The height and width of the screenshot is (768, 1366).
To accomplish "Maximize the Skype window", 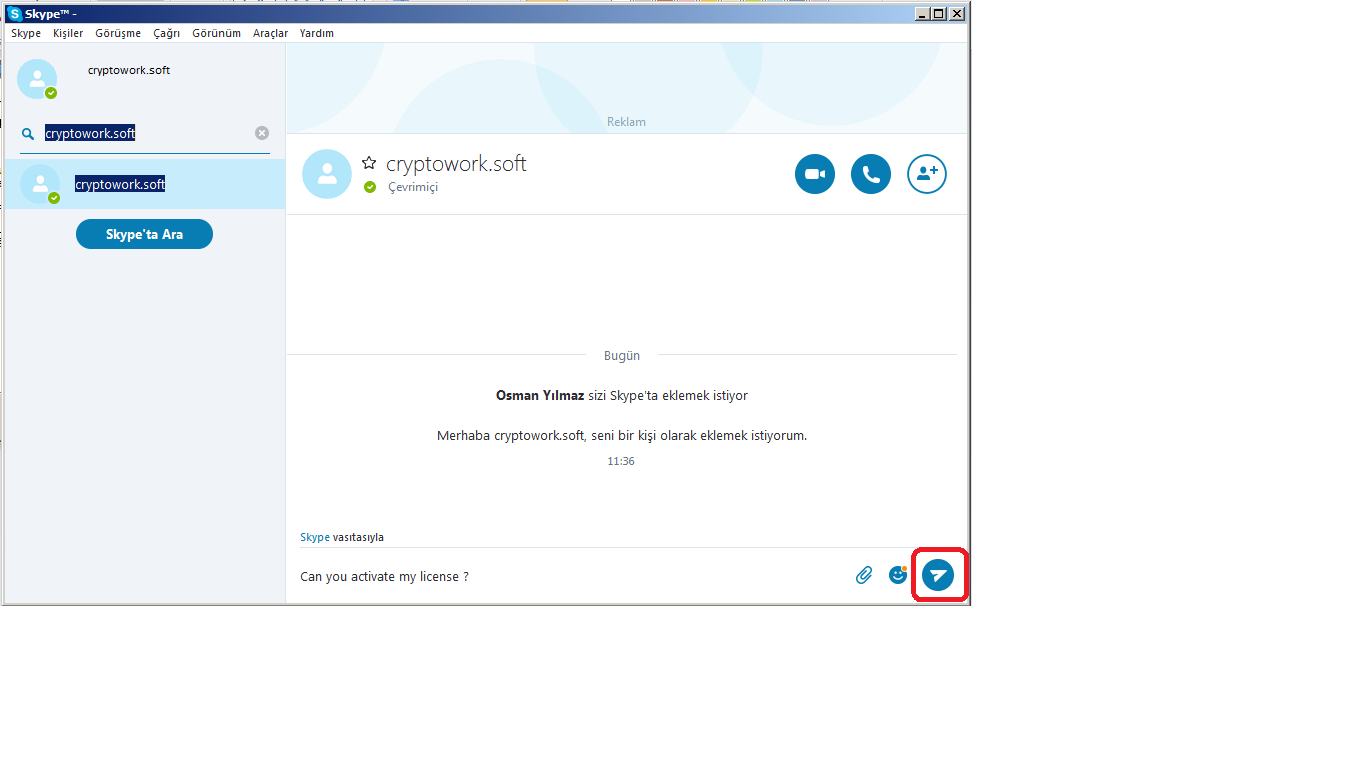I will [940, 13].
